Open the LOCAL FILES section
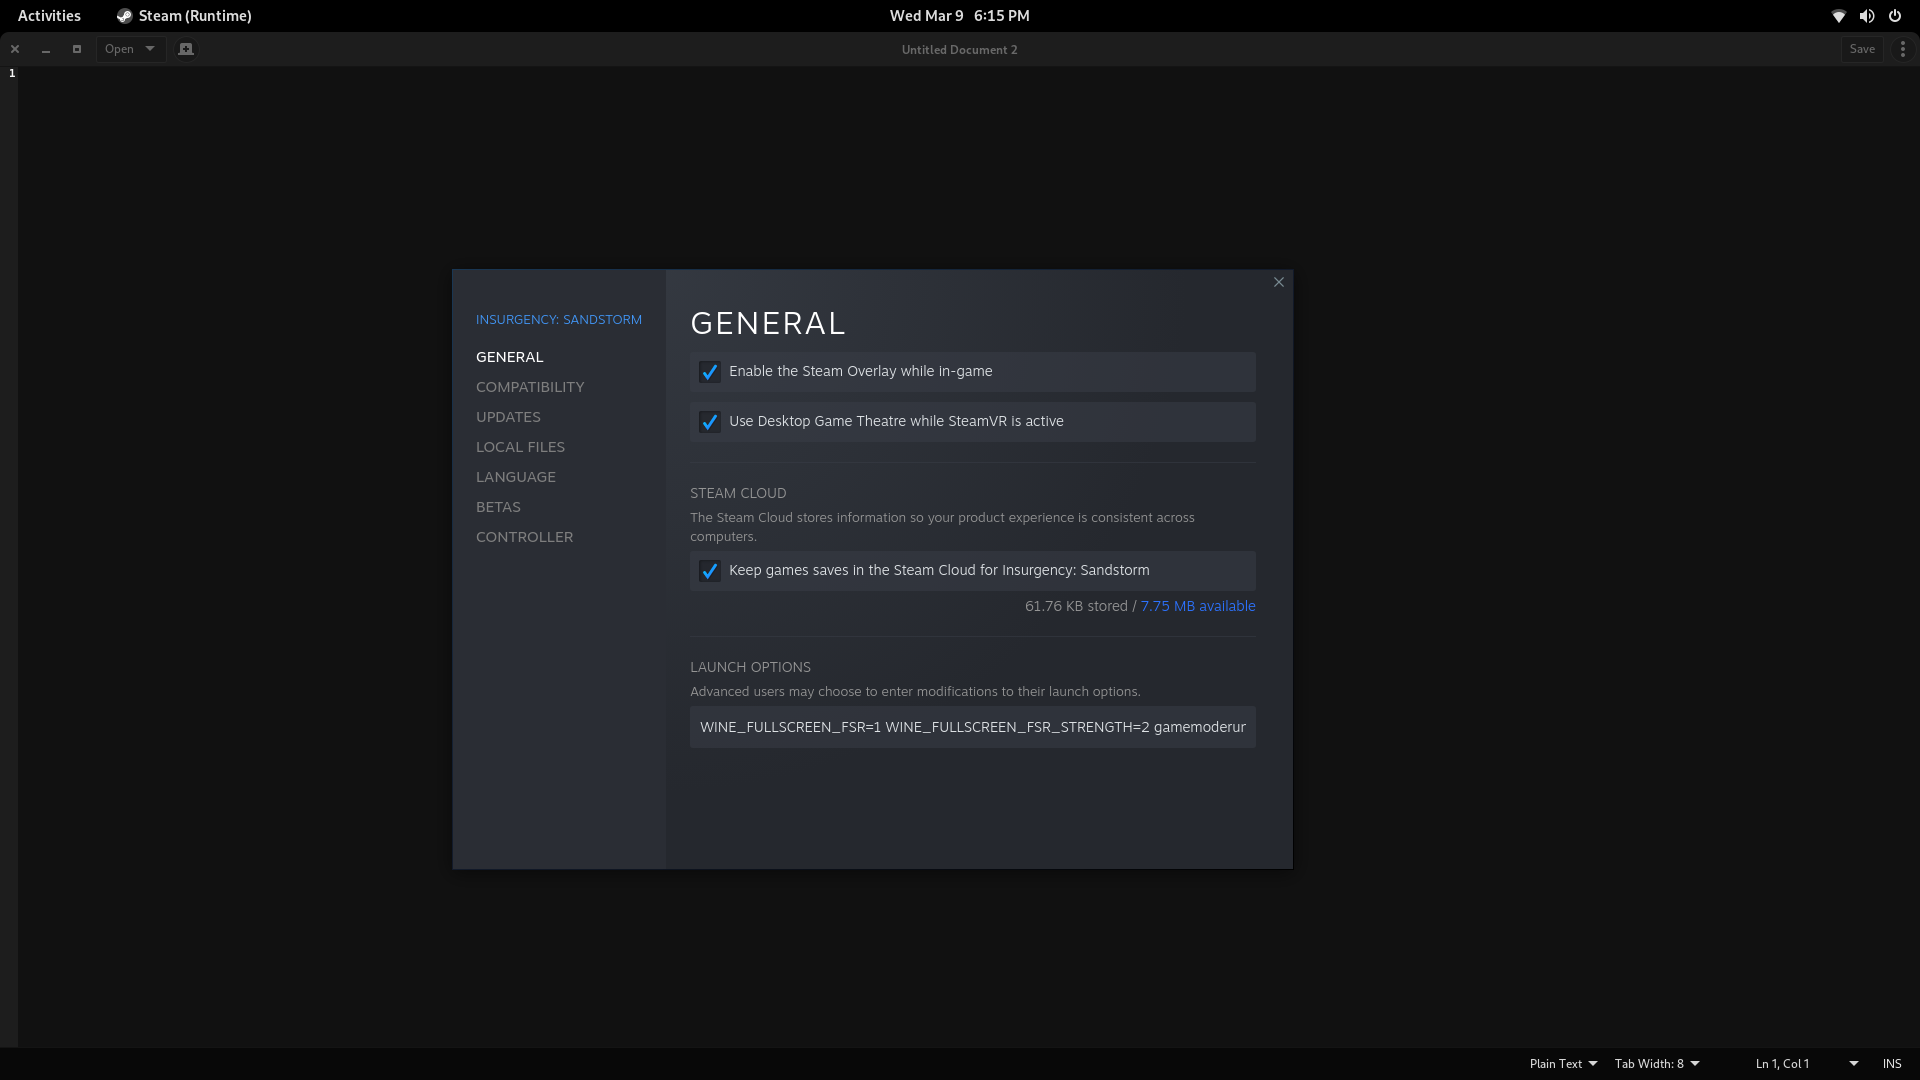 520,447
